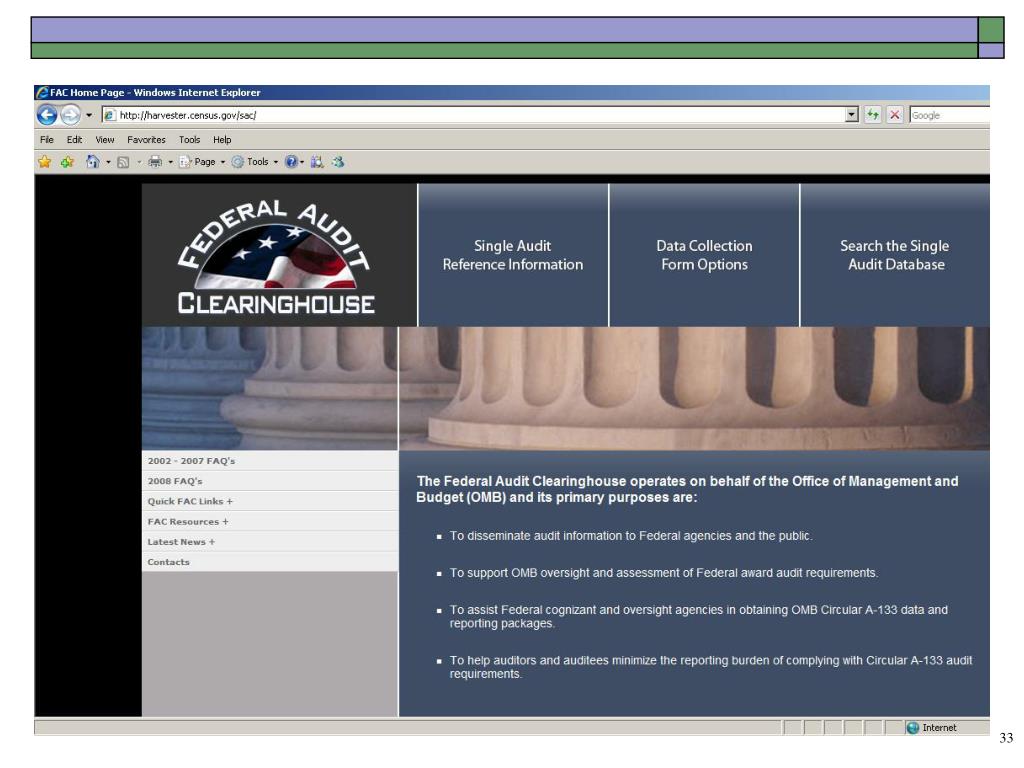1024x768 pixels.
Task: Expand Quick FAC Links section
Action: pos(190,501)
